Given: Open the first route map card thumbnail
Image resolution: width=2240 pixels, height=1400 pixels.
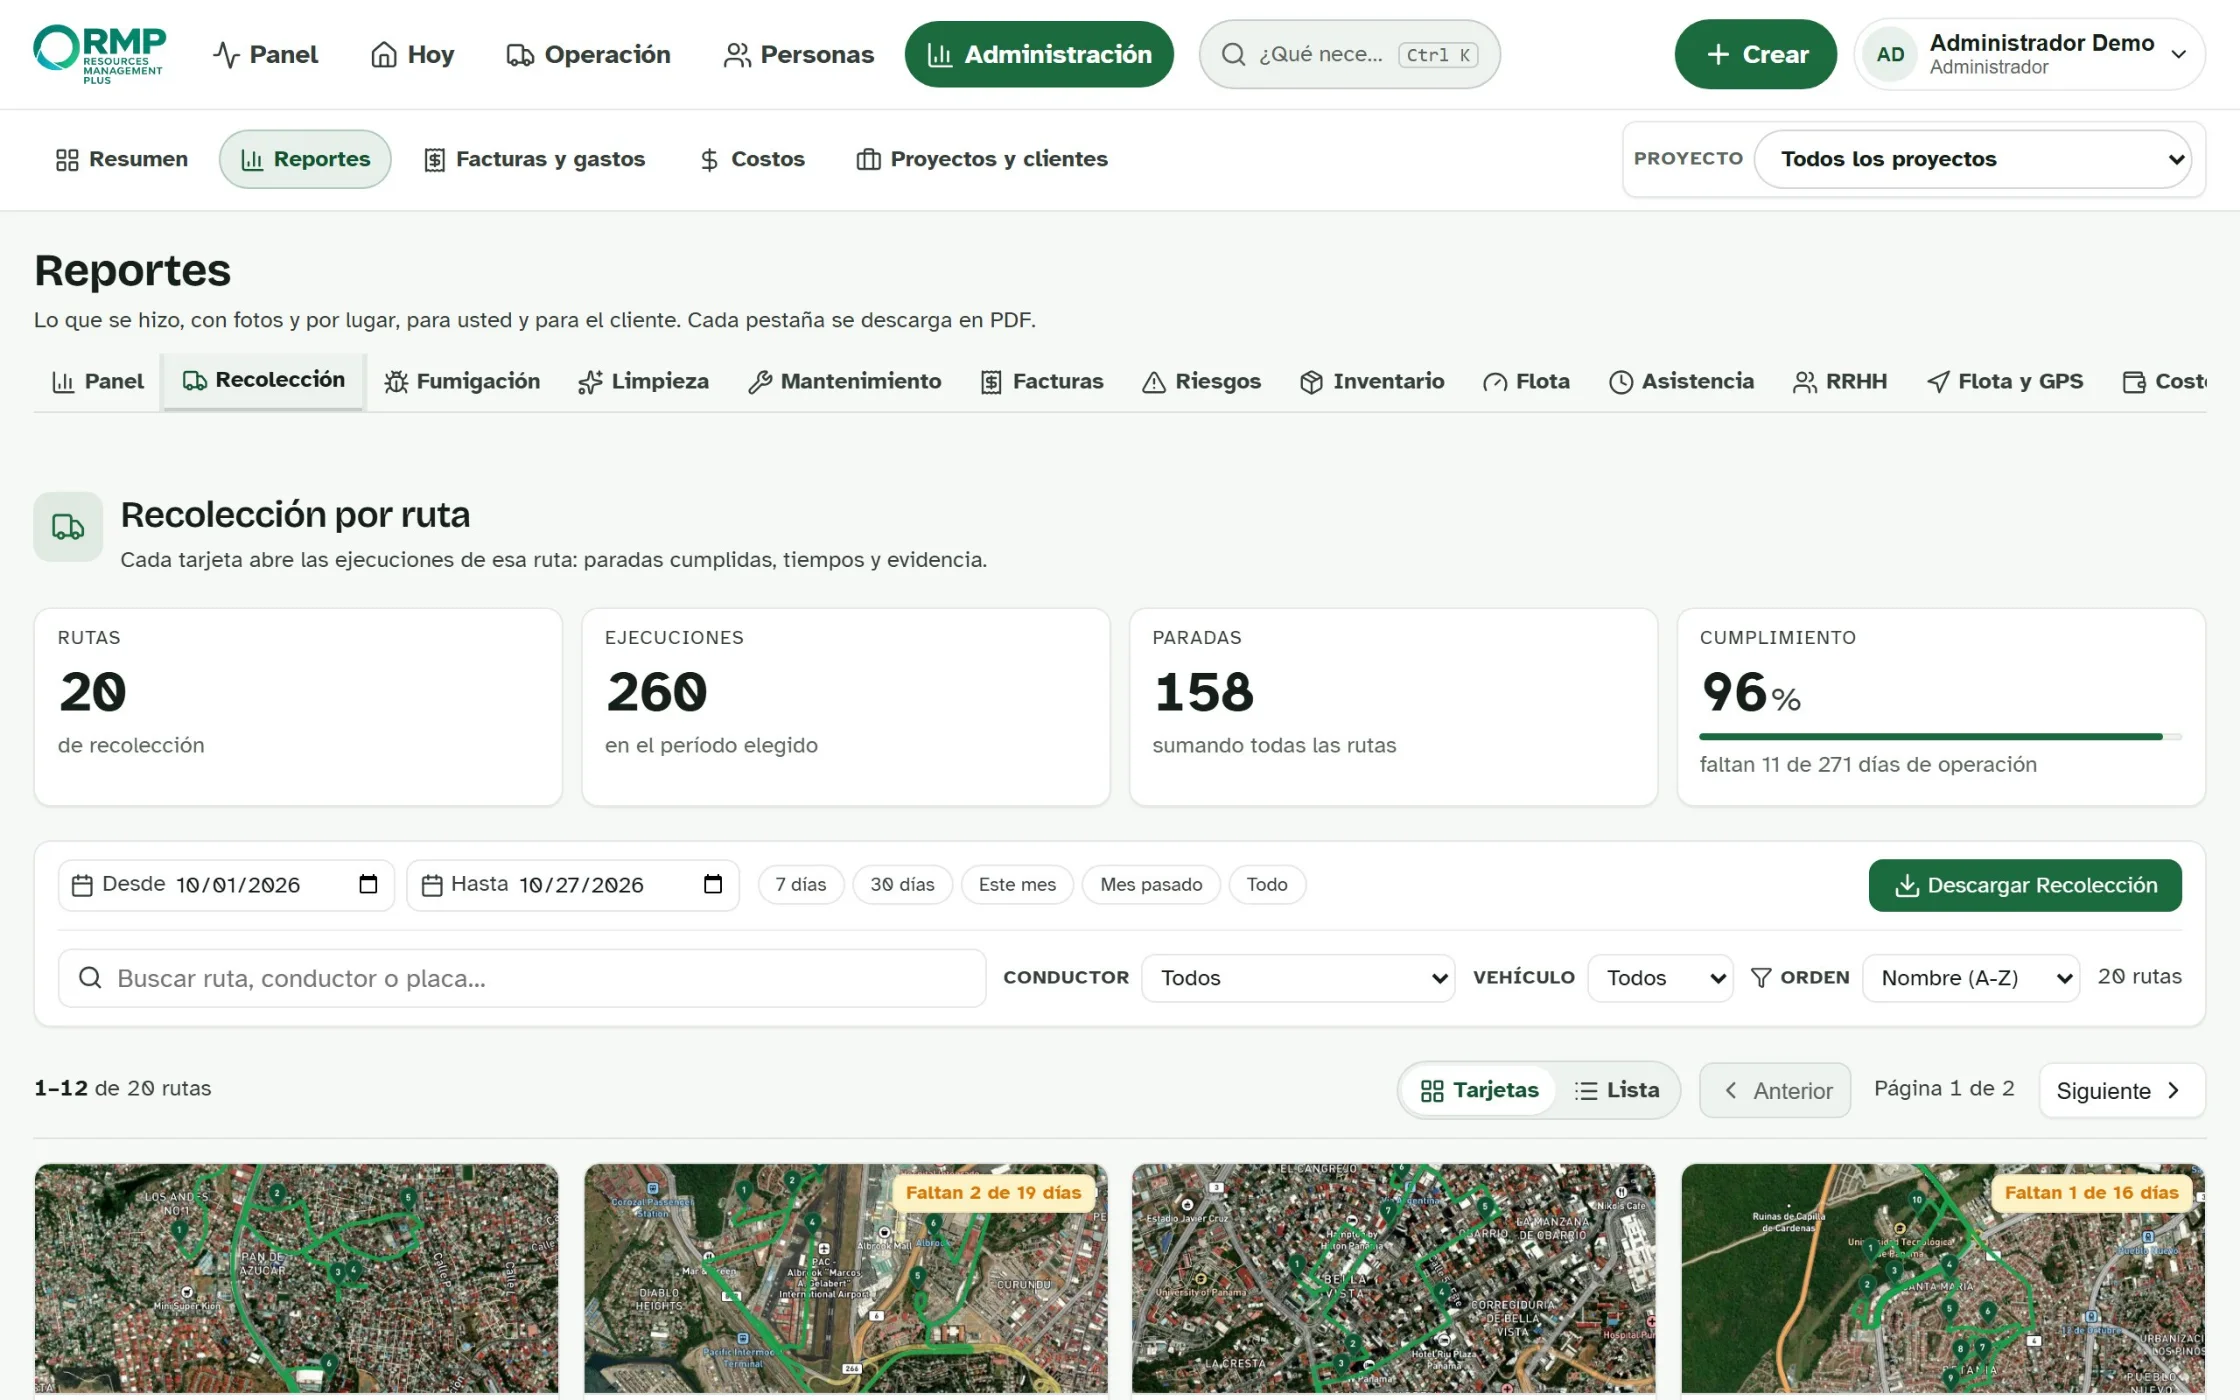Looking at the screenshot, I should 296,1278.
